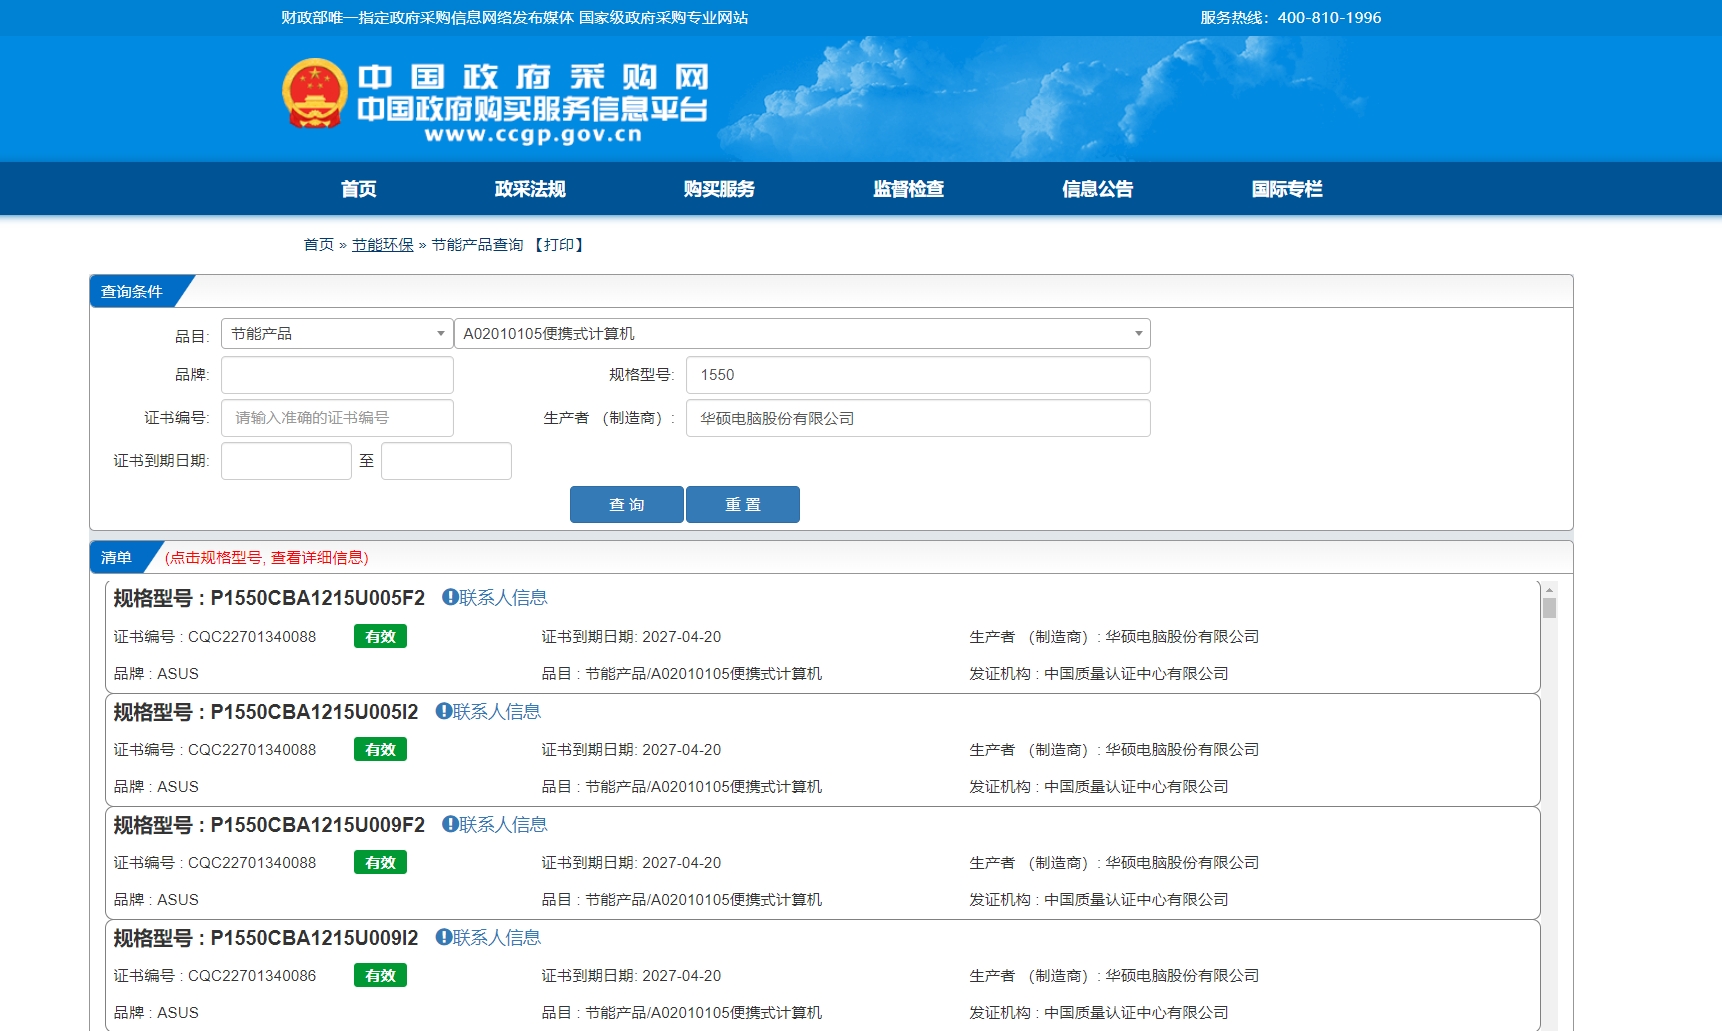Screen dimensions: 1722x1031
Task: Click the national emblem logo
Action: tap(315, 93)
